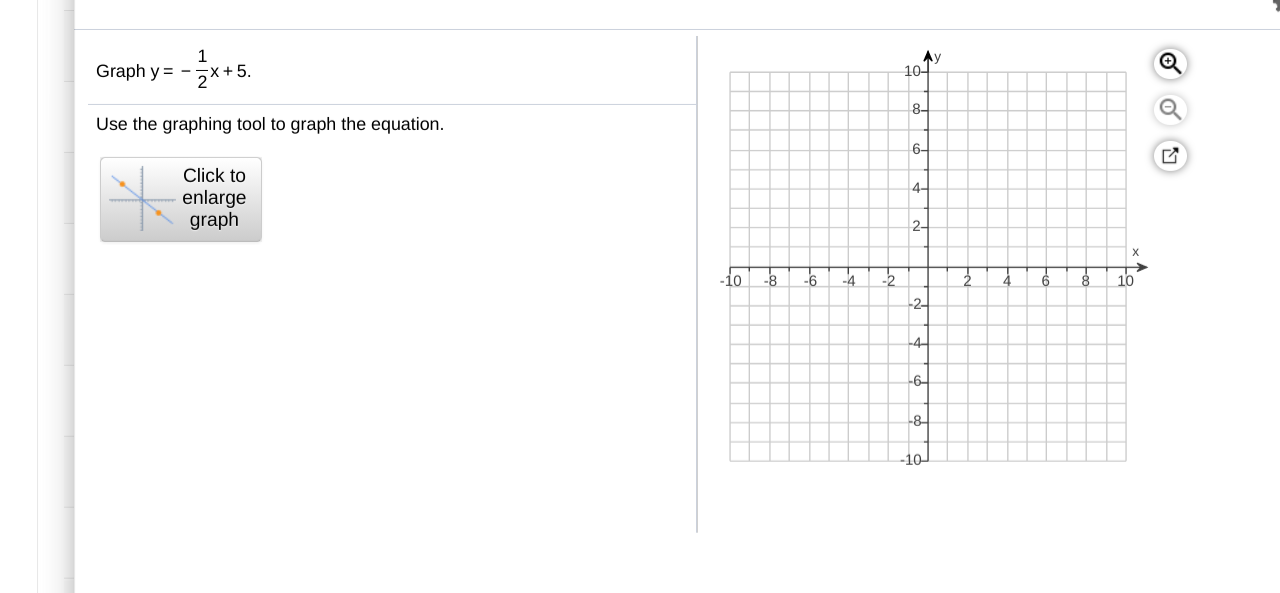Click the x-axis arrow at right of graph

point(1143,267)
